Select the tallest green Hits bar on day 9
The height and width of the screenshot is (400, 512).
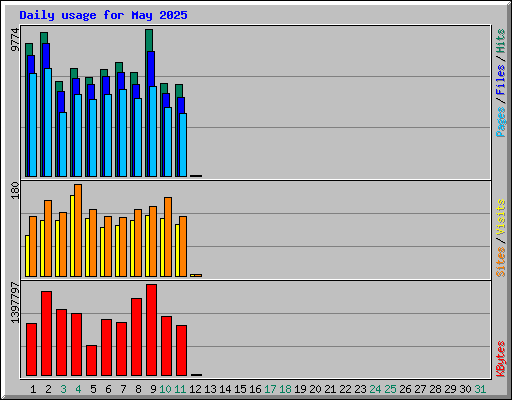click(x=149, y=40)
